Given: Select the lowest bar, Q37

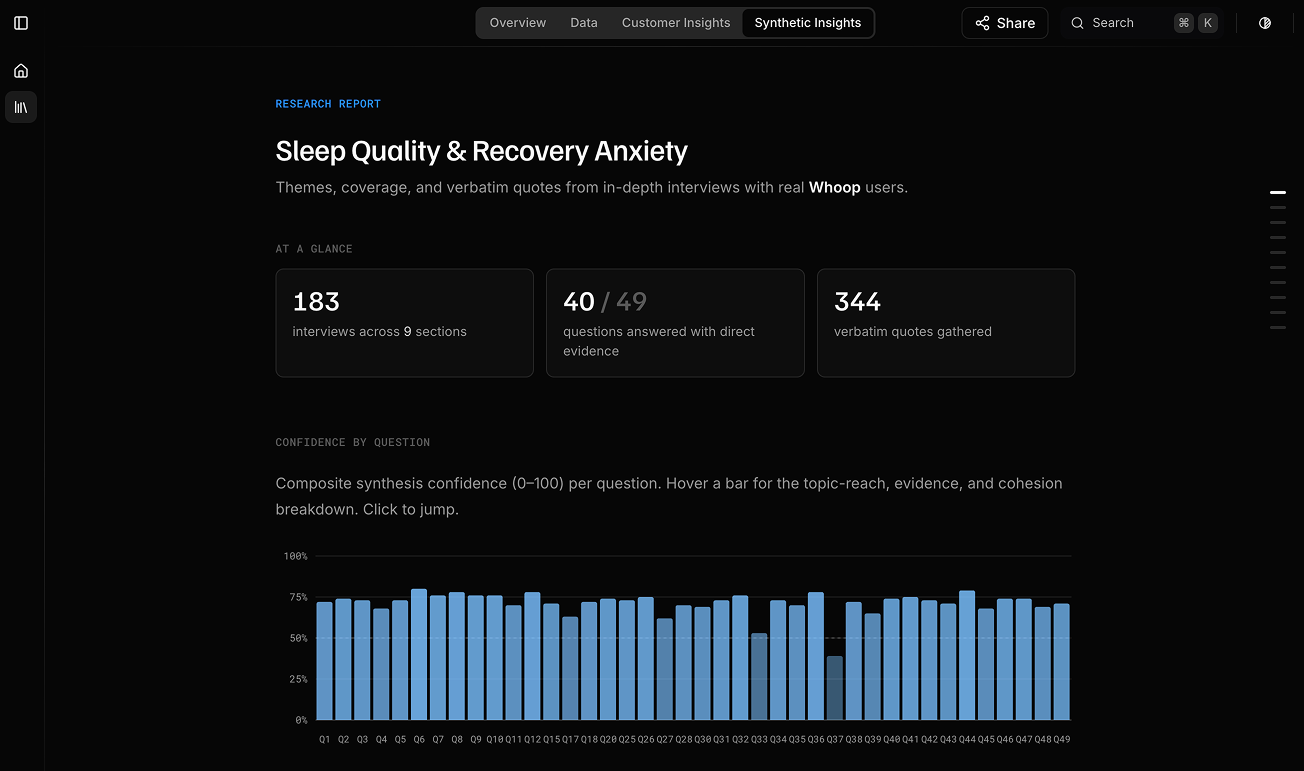Looking at the screenshot, I should 835,688.
